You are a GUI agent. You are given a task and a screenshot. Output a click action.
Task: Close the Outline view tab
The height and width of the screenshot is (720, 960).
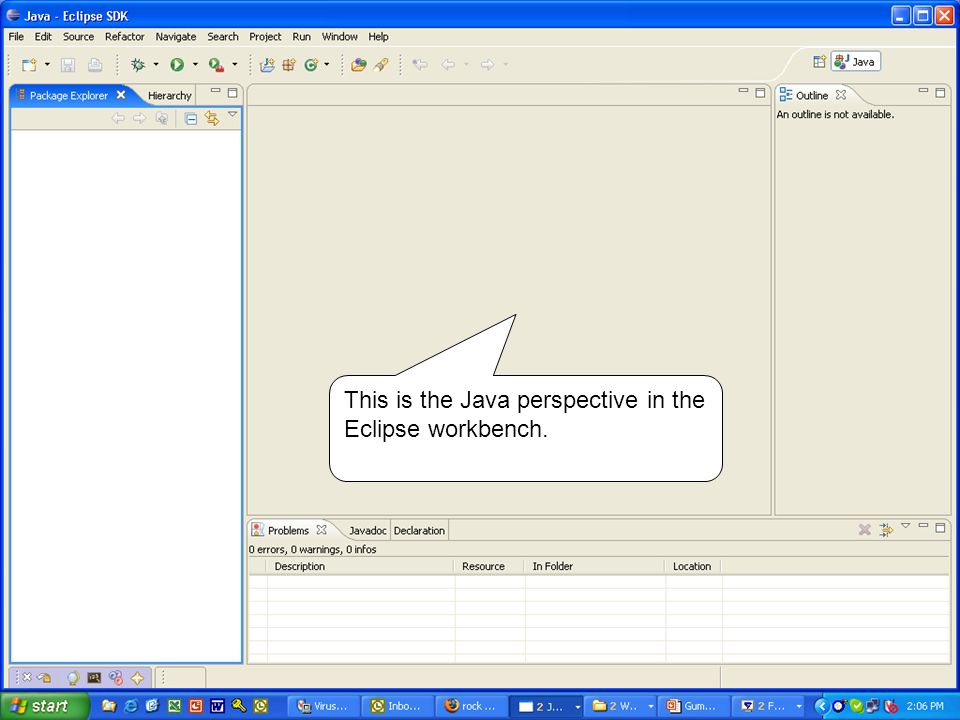click(841, 95)
